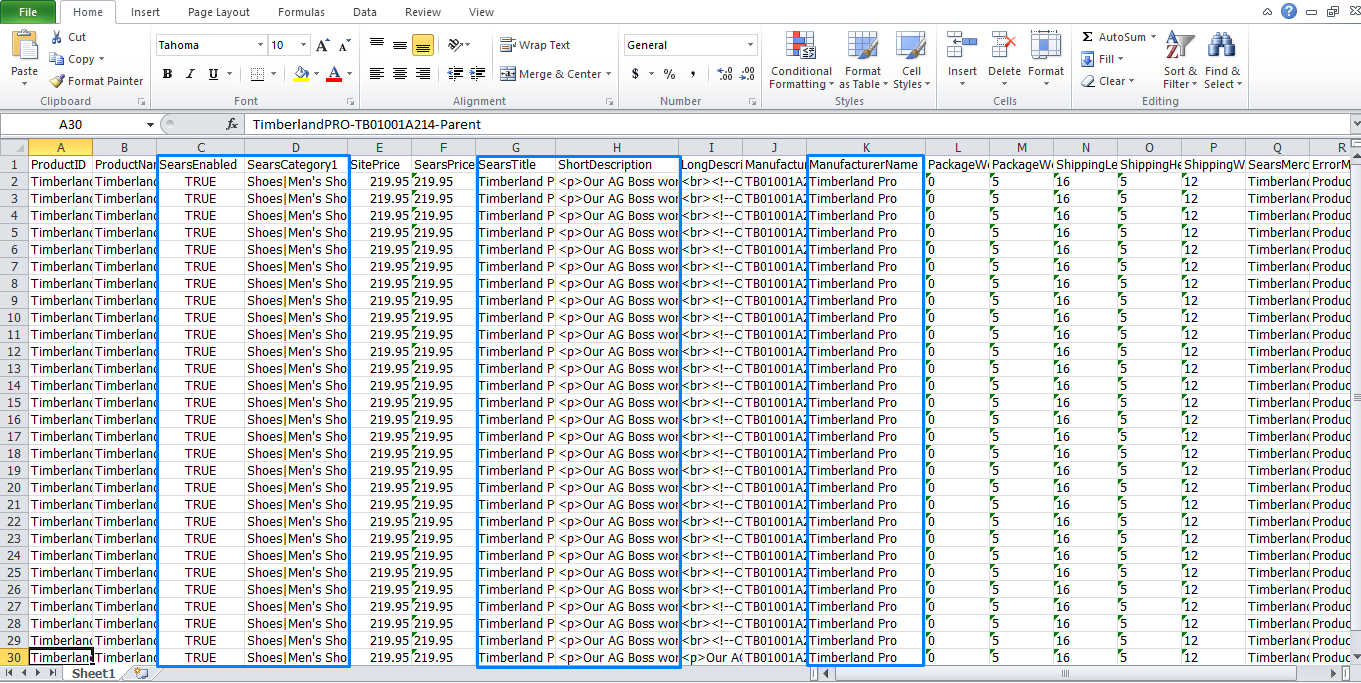Apply yellow Fill Color bucket
Image resolution: width=1361 pixels, height=683 pixels.
(301, 74)
